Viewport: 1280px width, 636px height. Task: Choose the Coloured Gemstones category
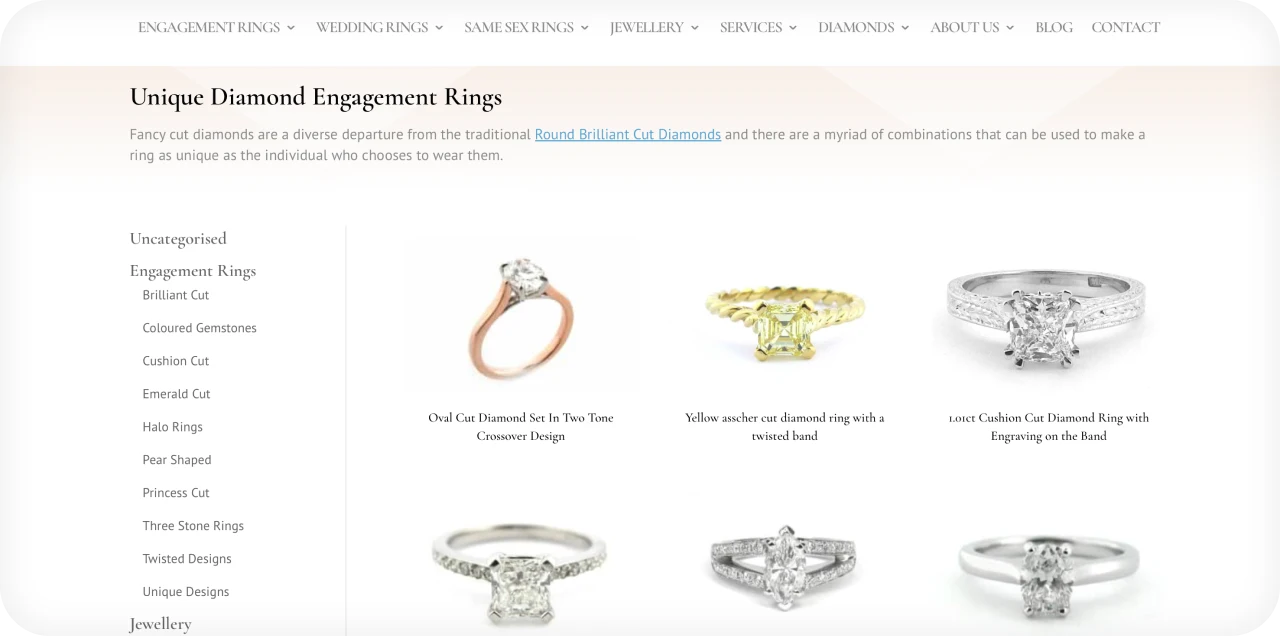point(200,328)
